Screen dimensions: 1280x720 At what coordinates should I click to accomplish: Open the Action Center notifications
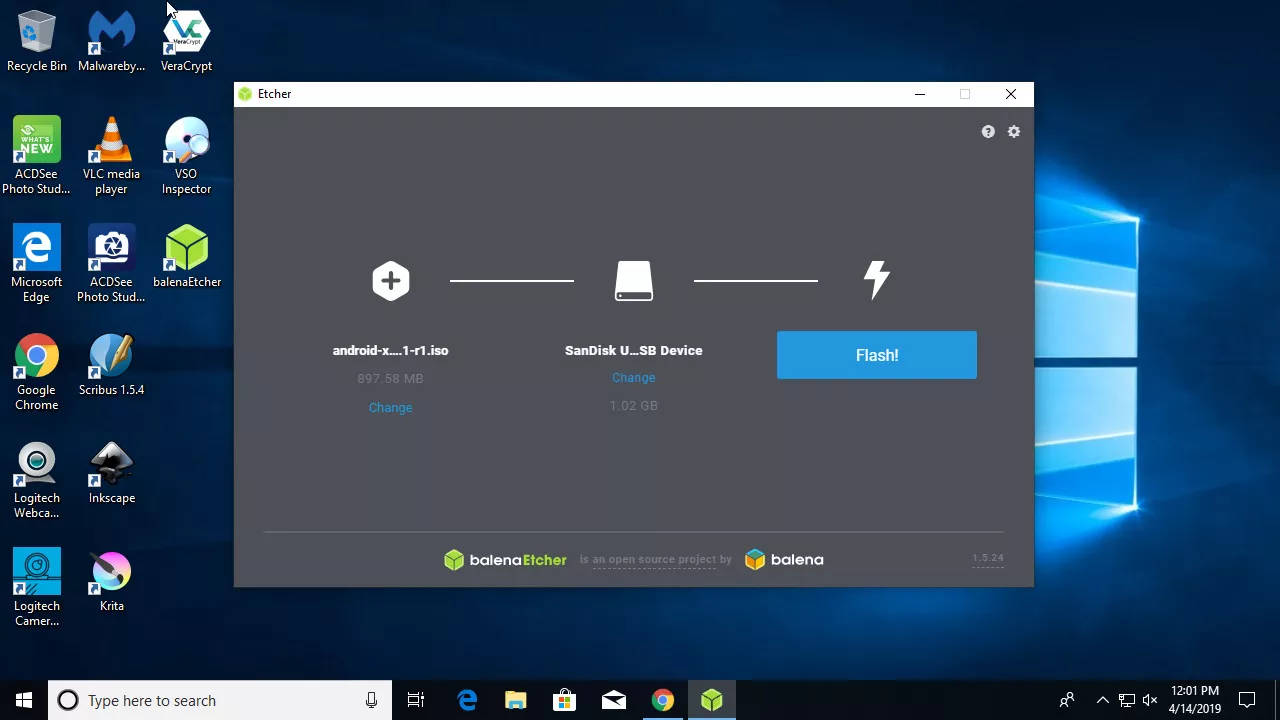point(1247,700)
